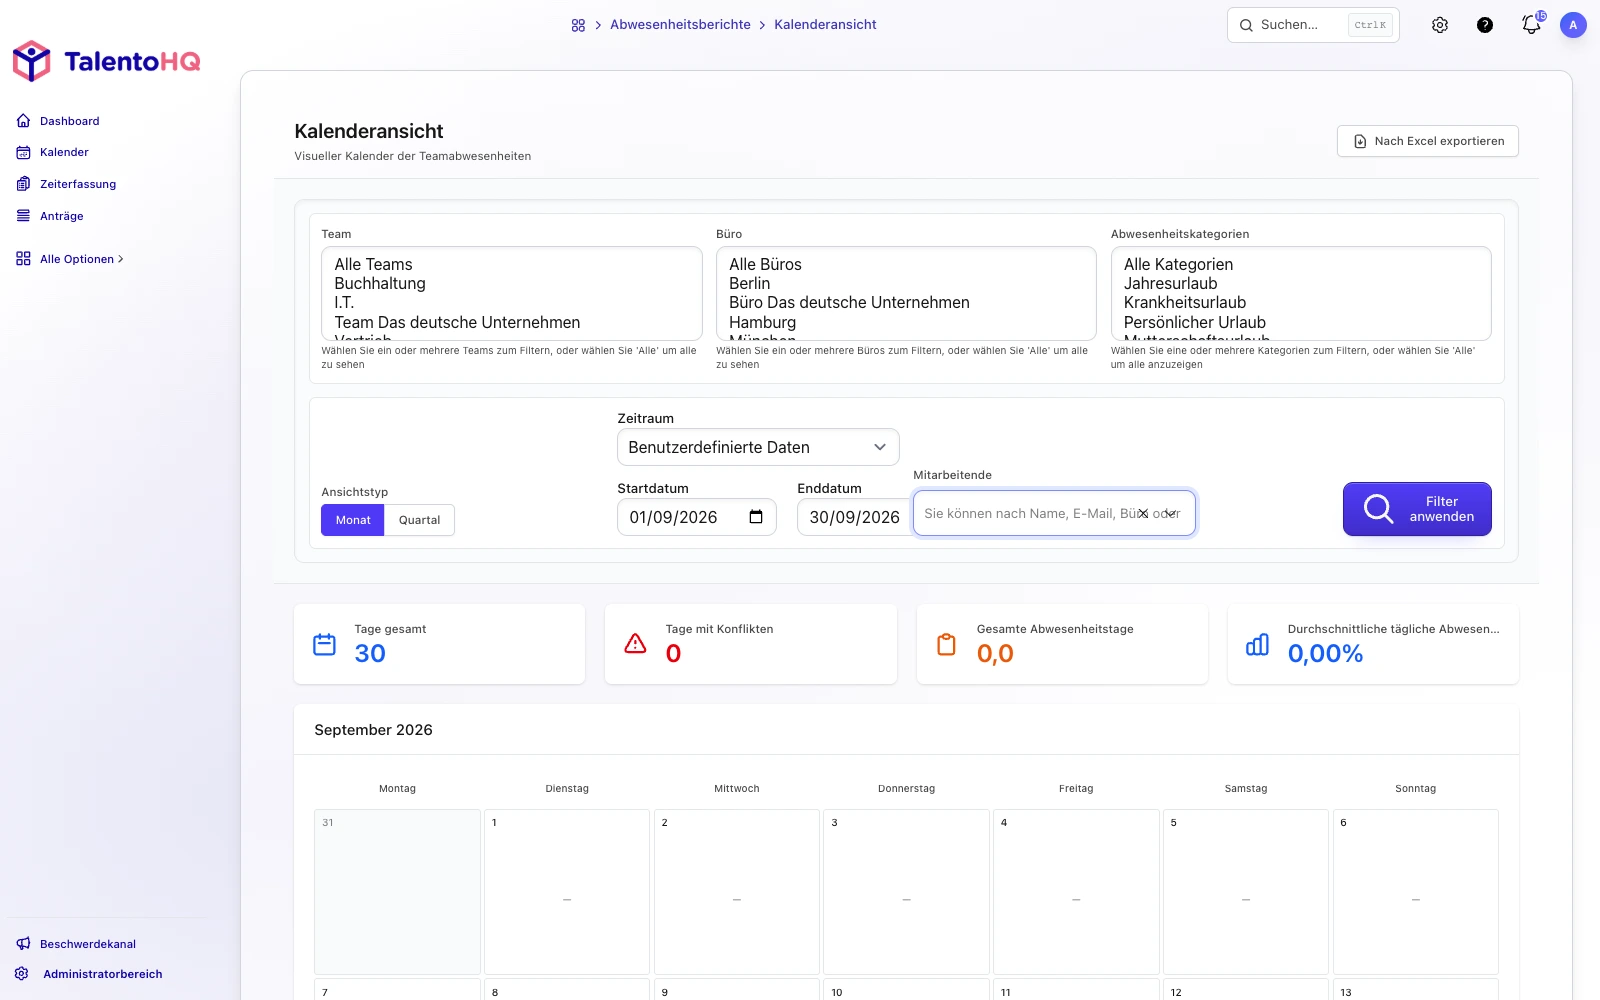Image resolution: width=1600 pixels, height=1000 pixels.
Task: Click the breadcrumb home grid icon
Action: pyautogui.click(x=578, y=25)
